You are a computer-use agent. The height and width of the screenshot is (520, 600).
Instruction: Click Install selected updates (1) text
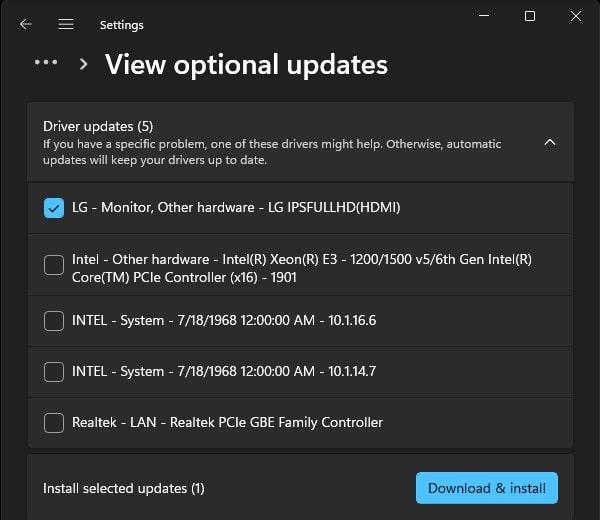pyautogui.click(x=124, y=488)
